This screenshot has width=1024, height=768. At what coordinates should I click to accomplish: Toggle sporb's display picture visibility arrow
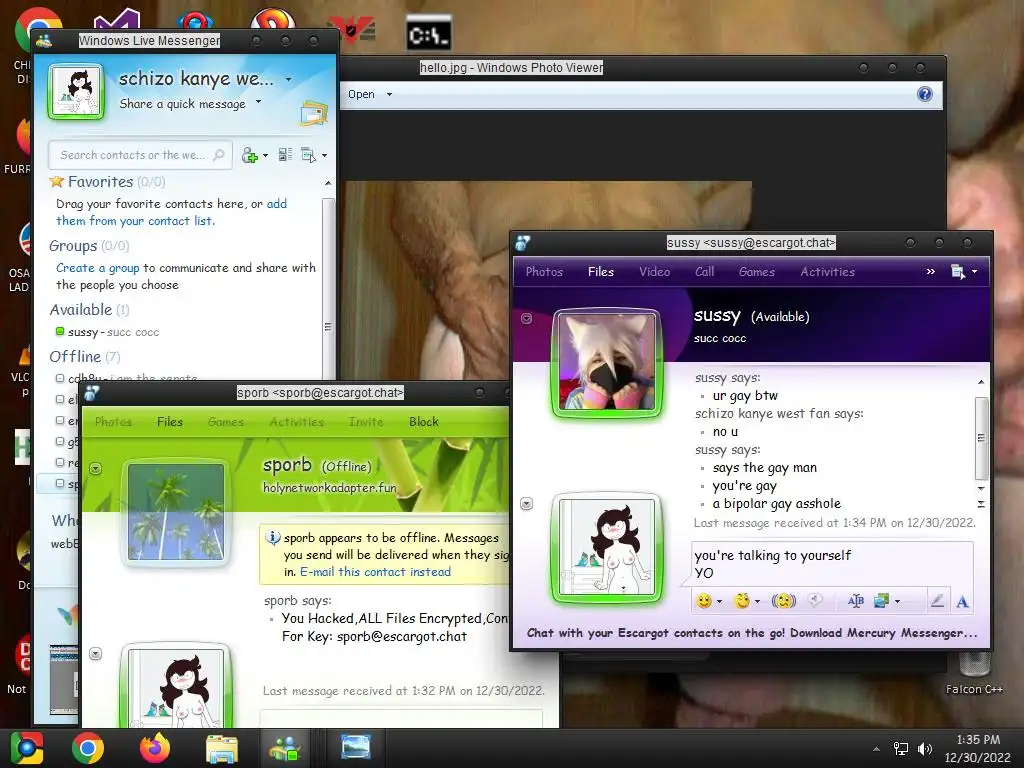[95, 469]
